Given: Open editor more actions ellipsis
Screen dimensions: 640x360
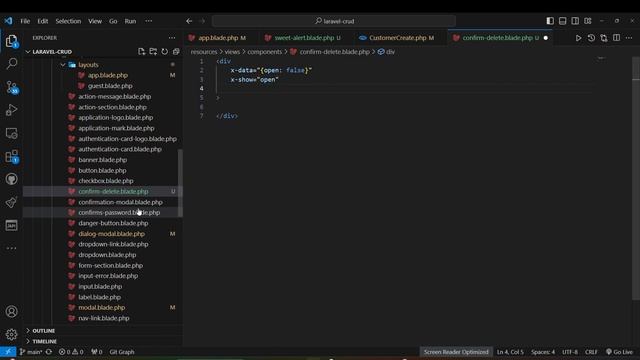Looking at the screenshot, I should 629,38.
